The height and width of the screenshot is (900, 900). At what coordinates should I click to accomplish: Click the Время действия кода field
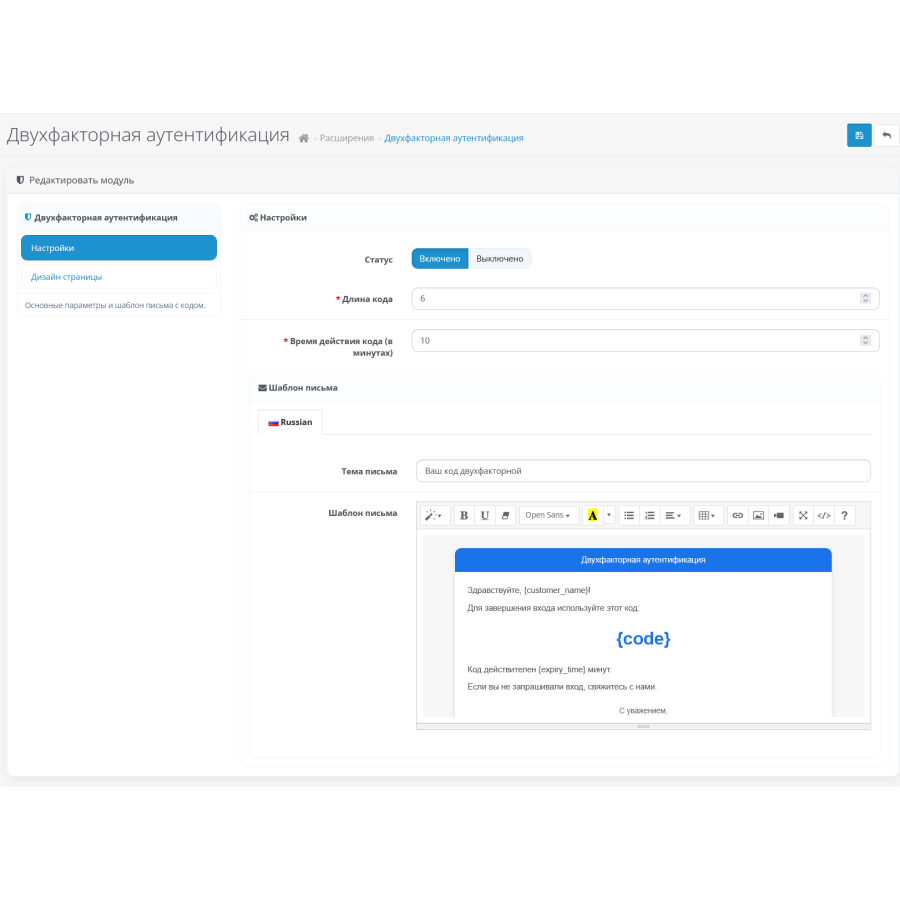pos(645,340)
